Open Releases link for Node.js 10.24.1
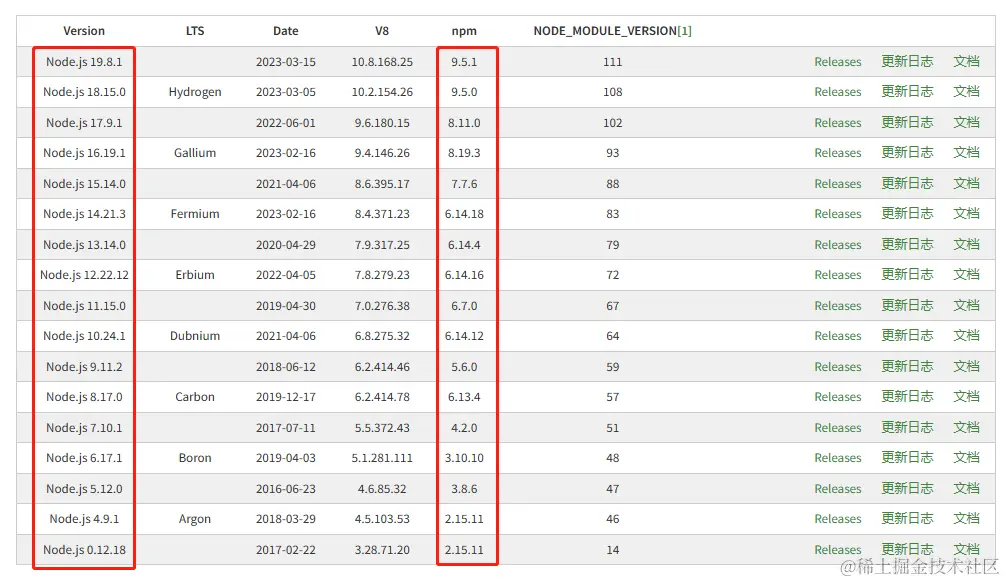The width and height of the screenshot is (1006, 583). (837, 335)
